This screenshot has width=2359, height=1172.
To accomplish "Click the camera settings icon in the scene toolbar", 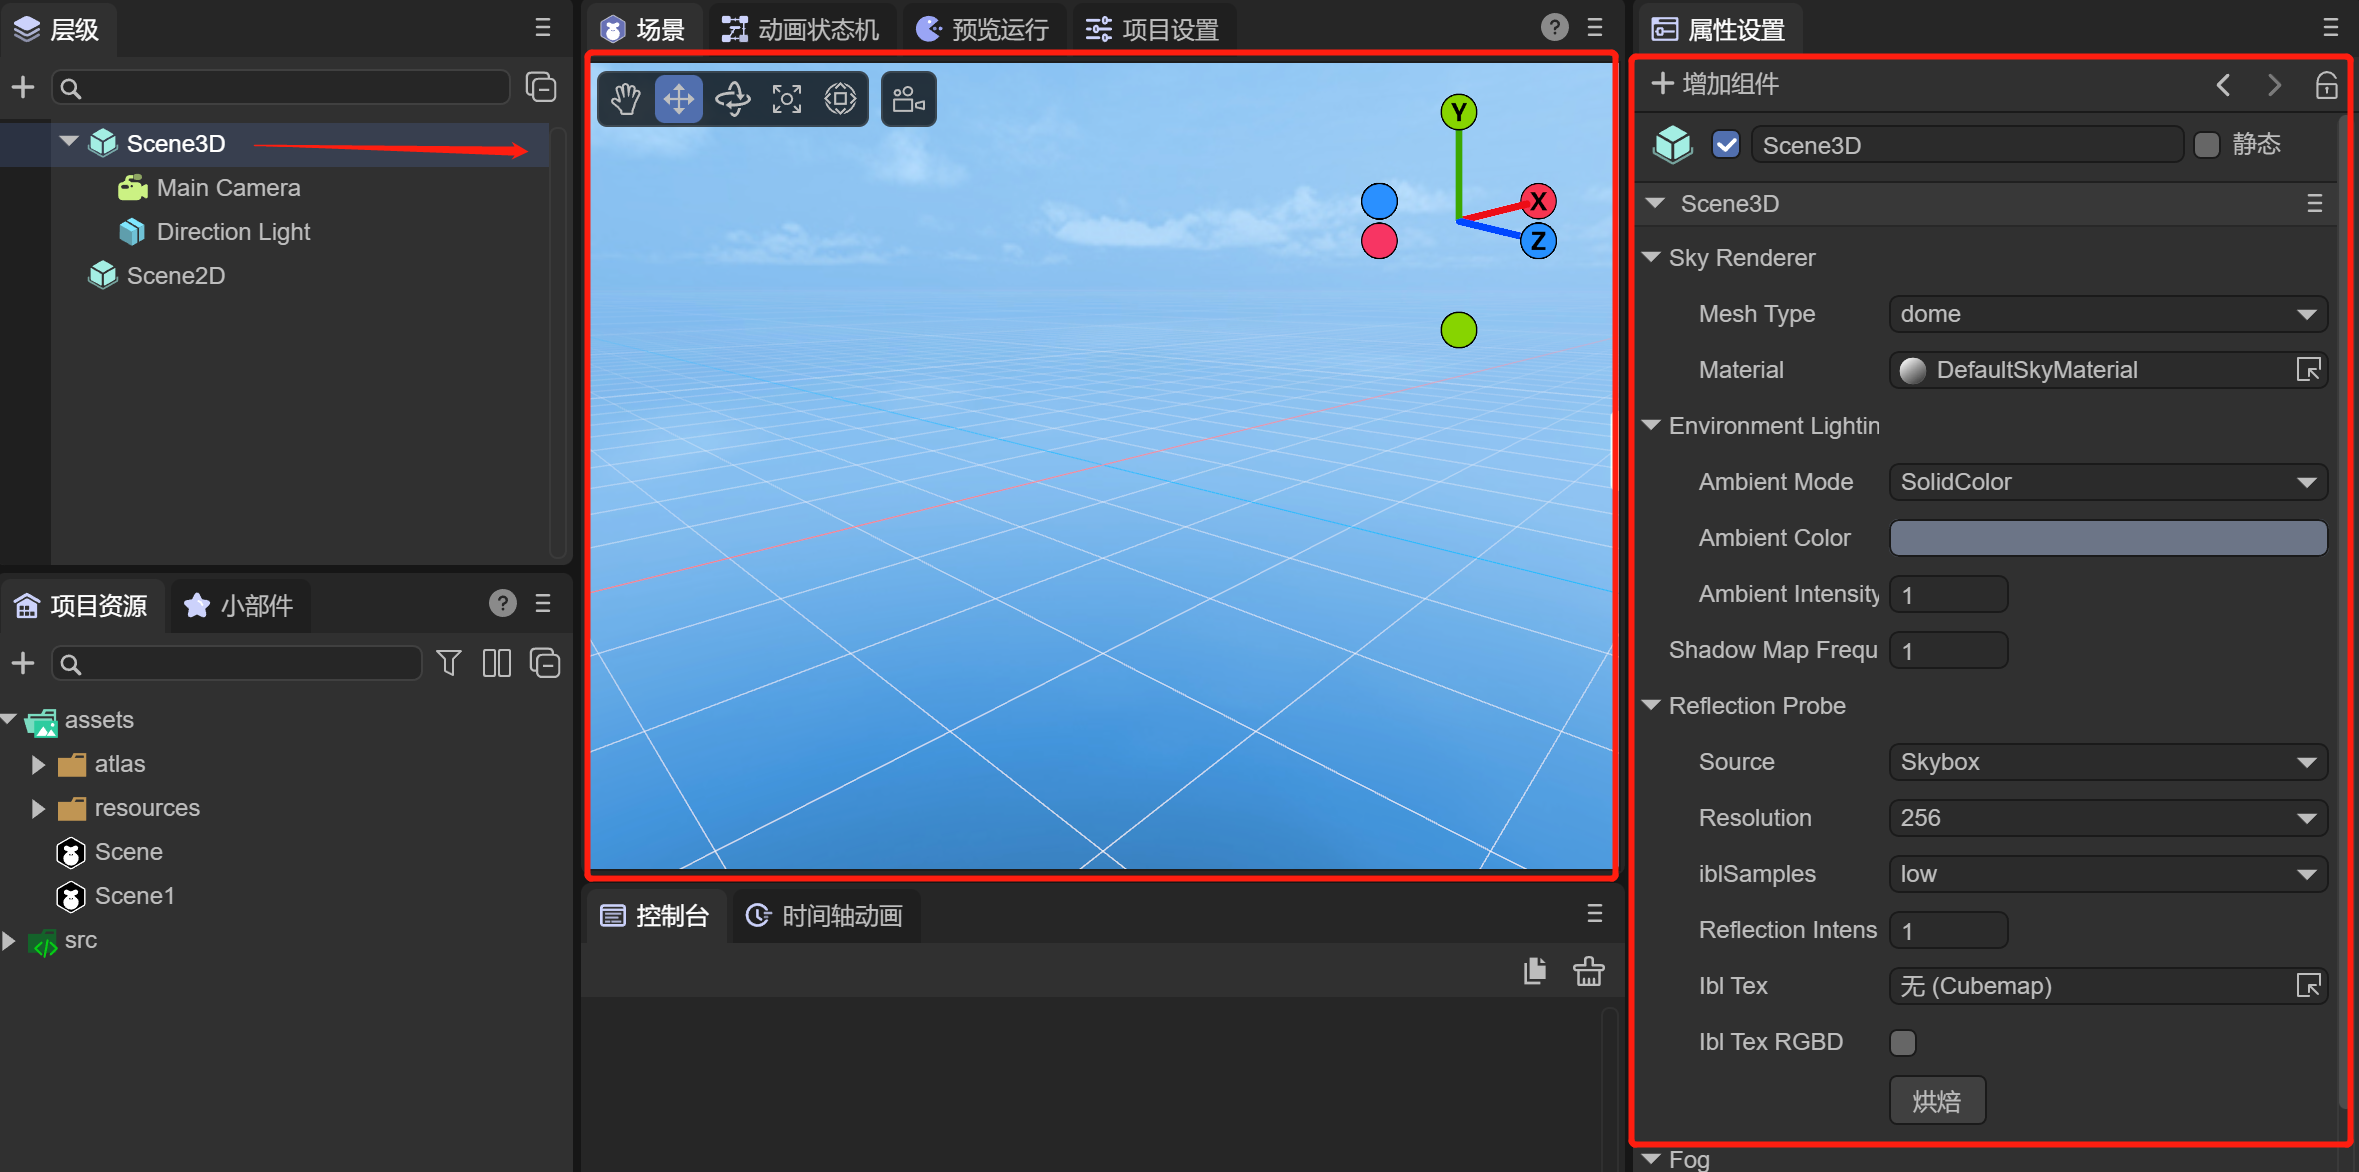I will click(908, 99).
